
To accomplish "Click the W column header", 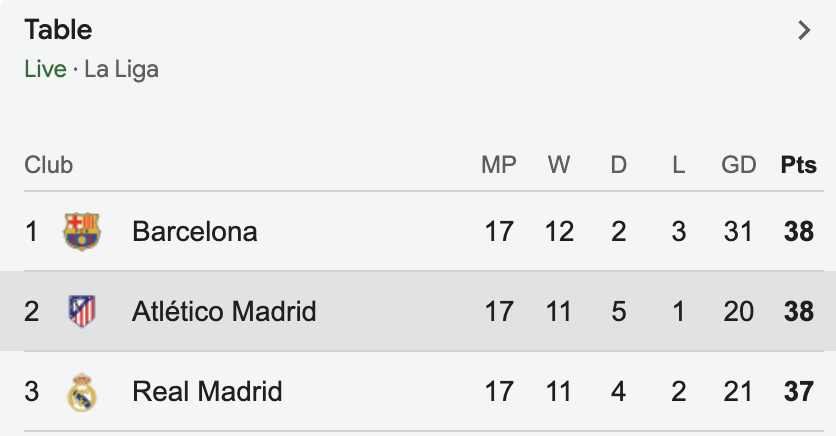I will tap(559, 165).
